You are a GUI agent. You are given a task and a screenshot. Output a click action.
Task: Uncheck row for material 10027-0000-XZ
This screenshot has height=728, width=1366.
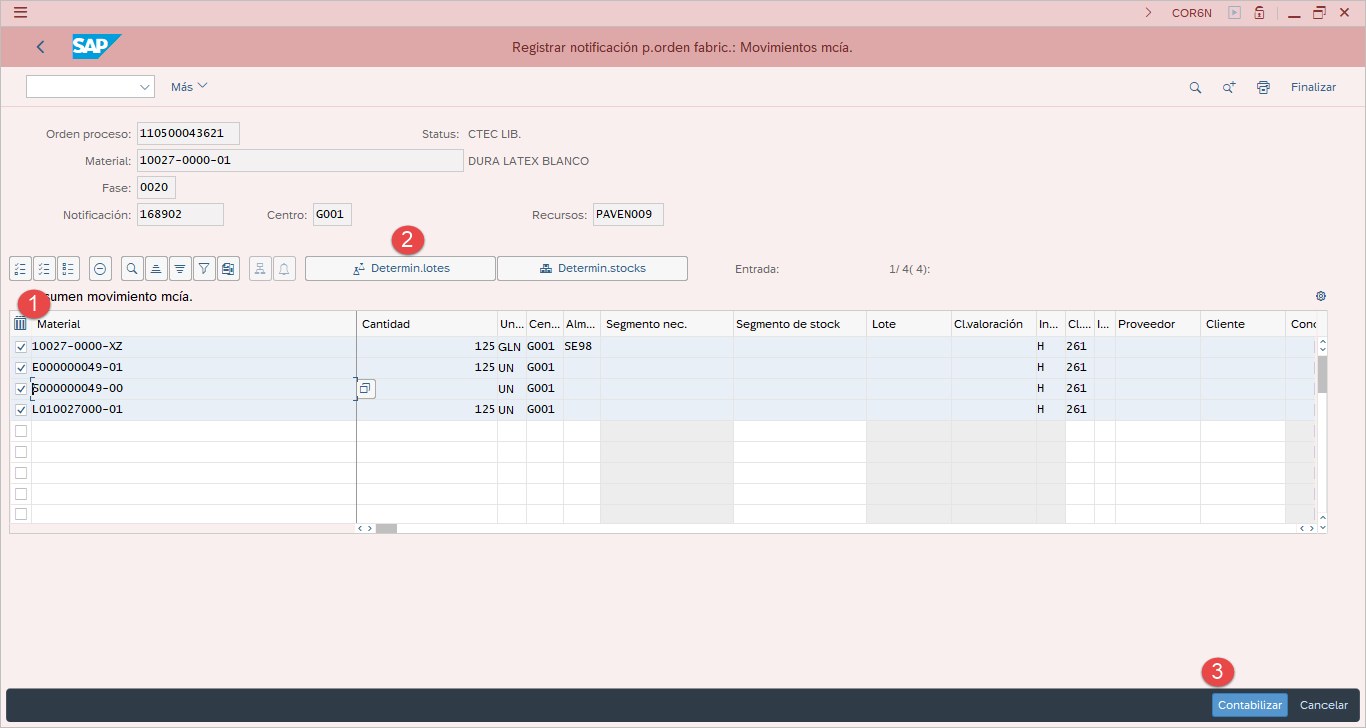coord(21,347)
